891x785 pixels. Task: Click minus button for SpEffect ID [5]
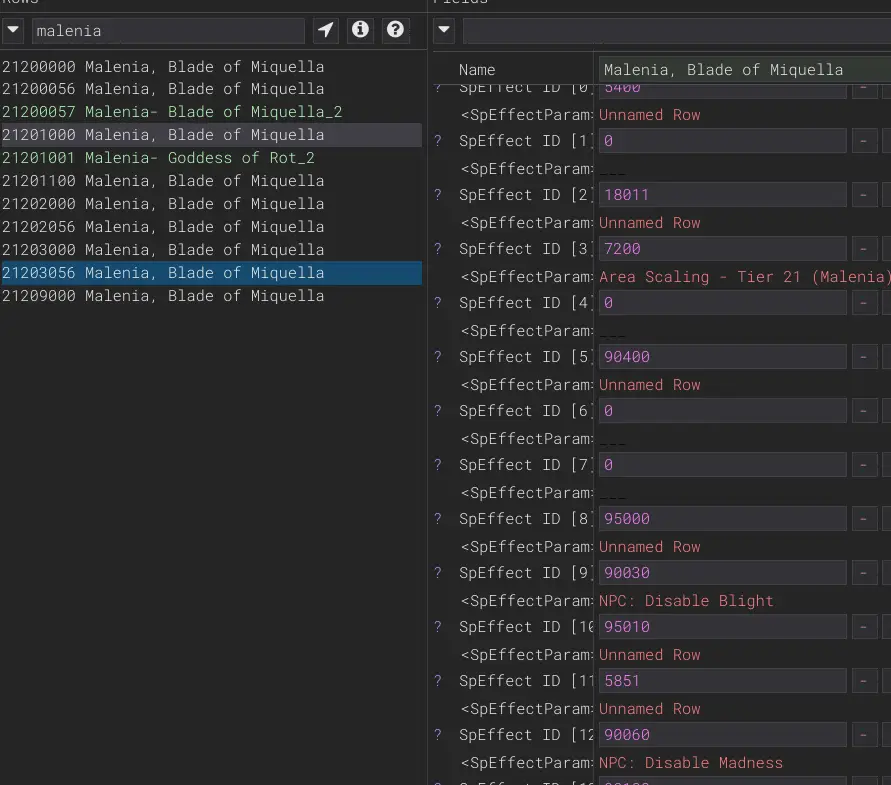click(864, 357)
